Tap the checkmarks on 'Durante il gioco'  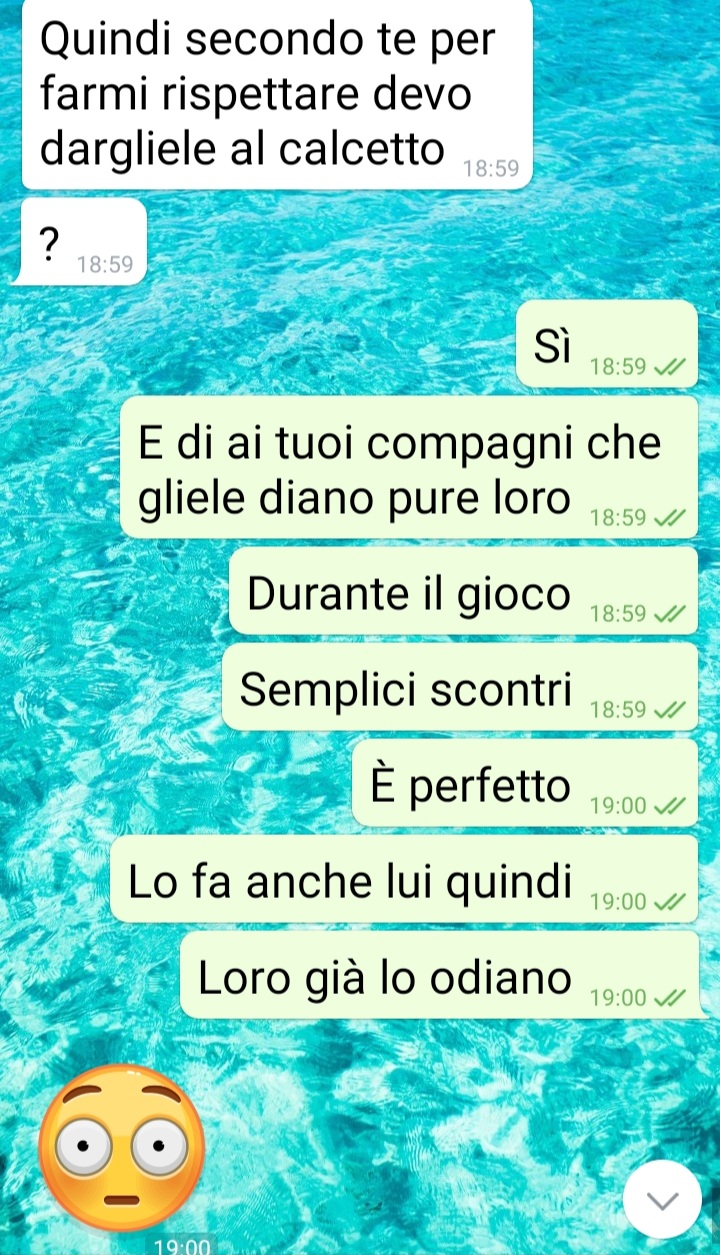click(669, 614)
